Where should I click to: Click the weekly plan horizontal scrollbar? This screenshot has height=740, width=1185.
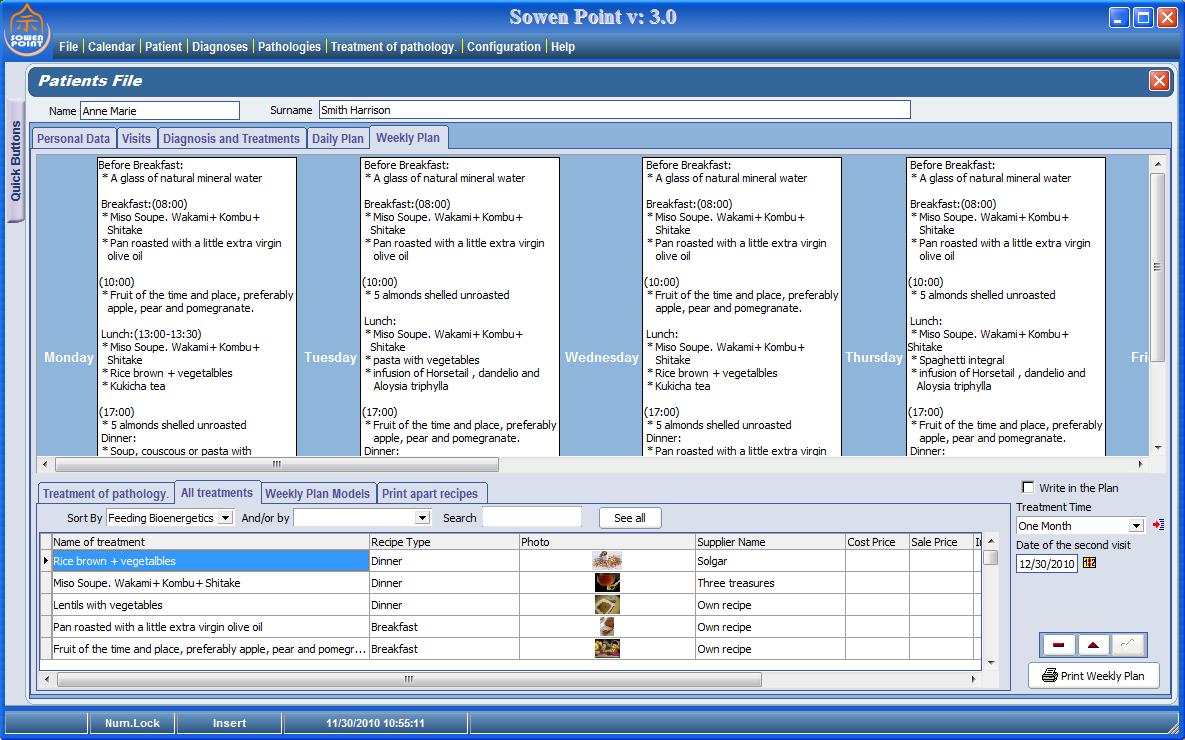(x=276, y=465)
